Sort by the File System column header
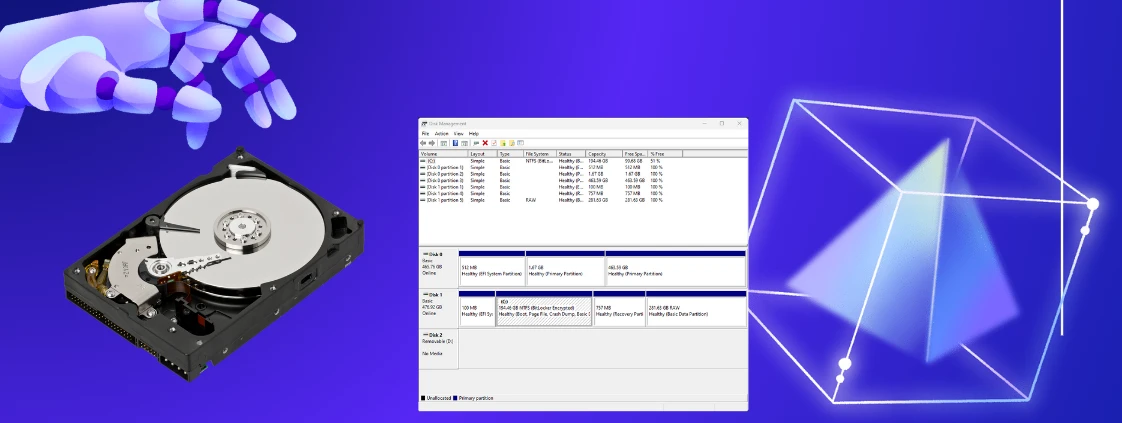Image resolution: width=1122 pixels, height=423 pixels. point(538,154)
